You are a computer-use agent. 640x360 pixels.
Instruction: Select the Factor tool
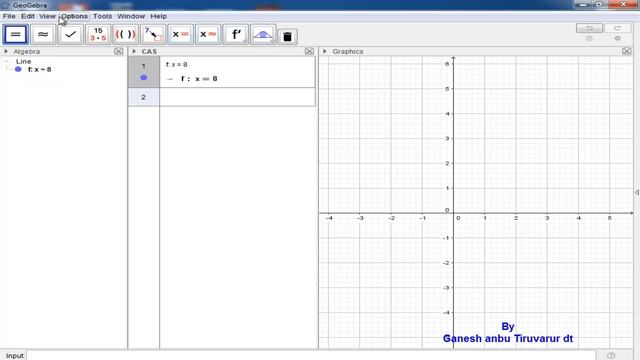(x=98, y=35)
